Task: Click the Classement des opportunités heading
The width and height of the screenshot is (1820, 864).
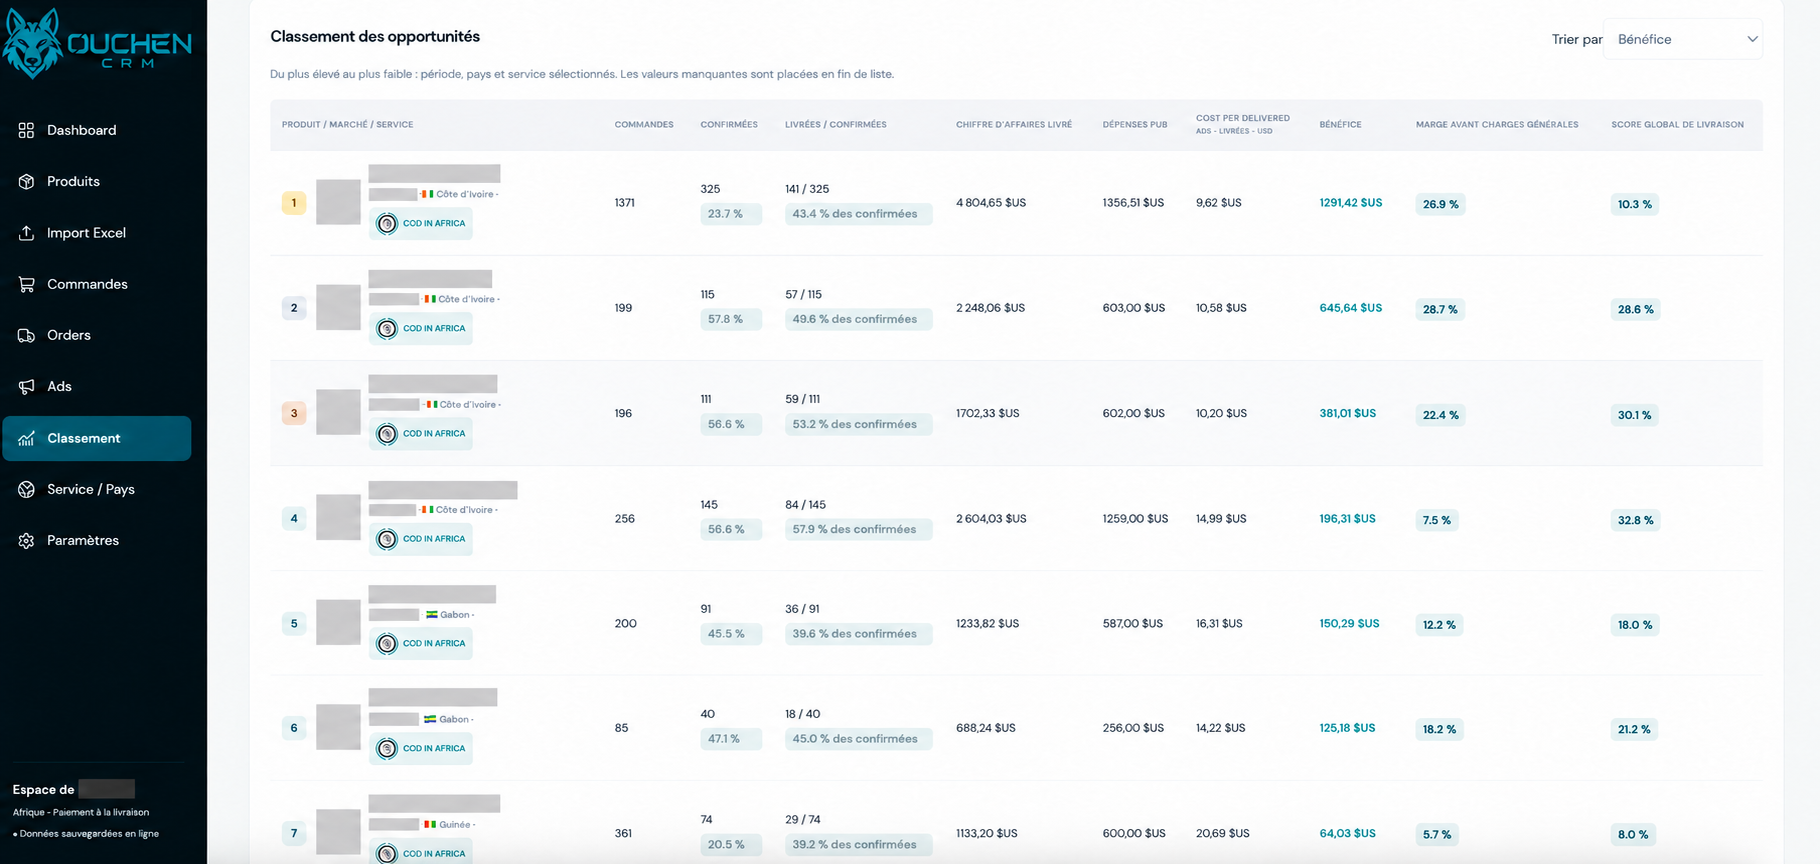Action: click(x=375, y=37)
